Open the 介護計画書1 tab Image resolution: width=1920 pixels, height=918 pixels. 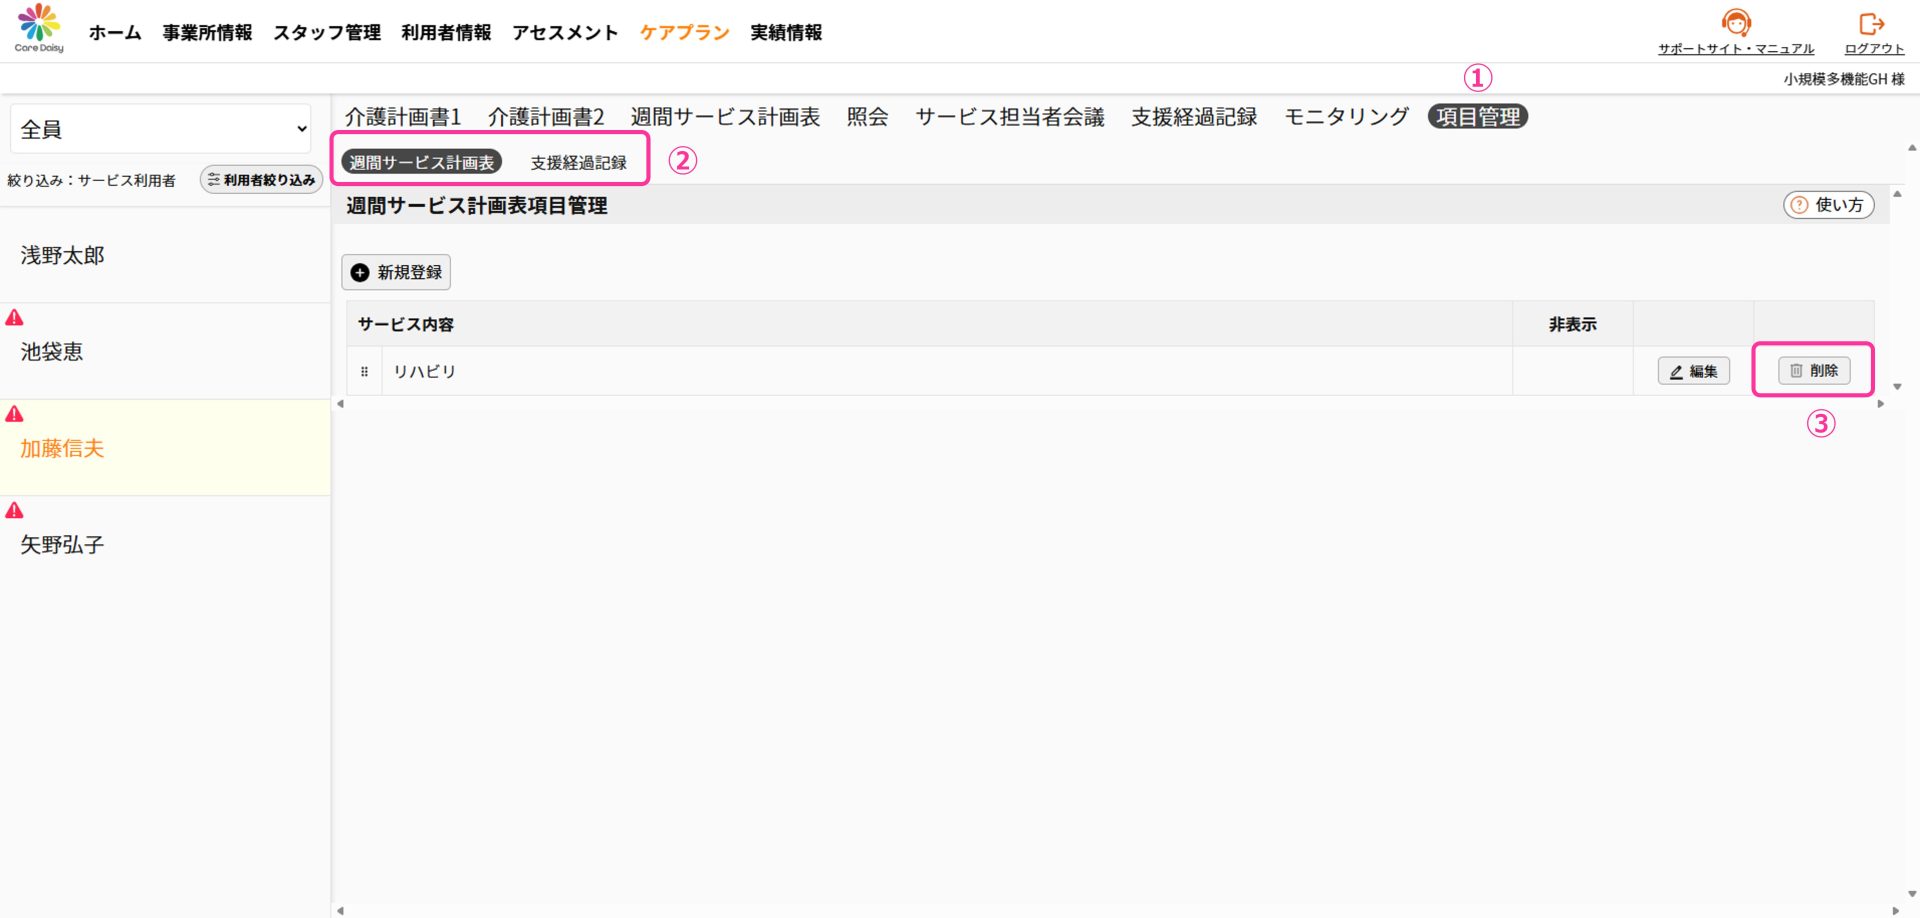point(403,117)
